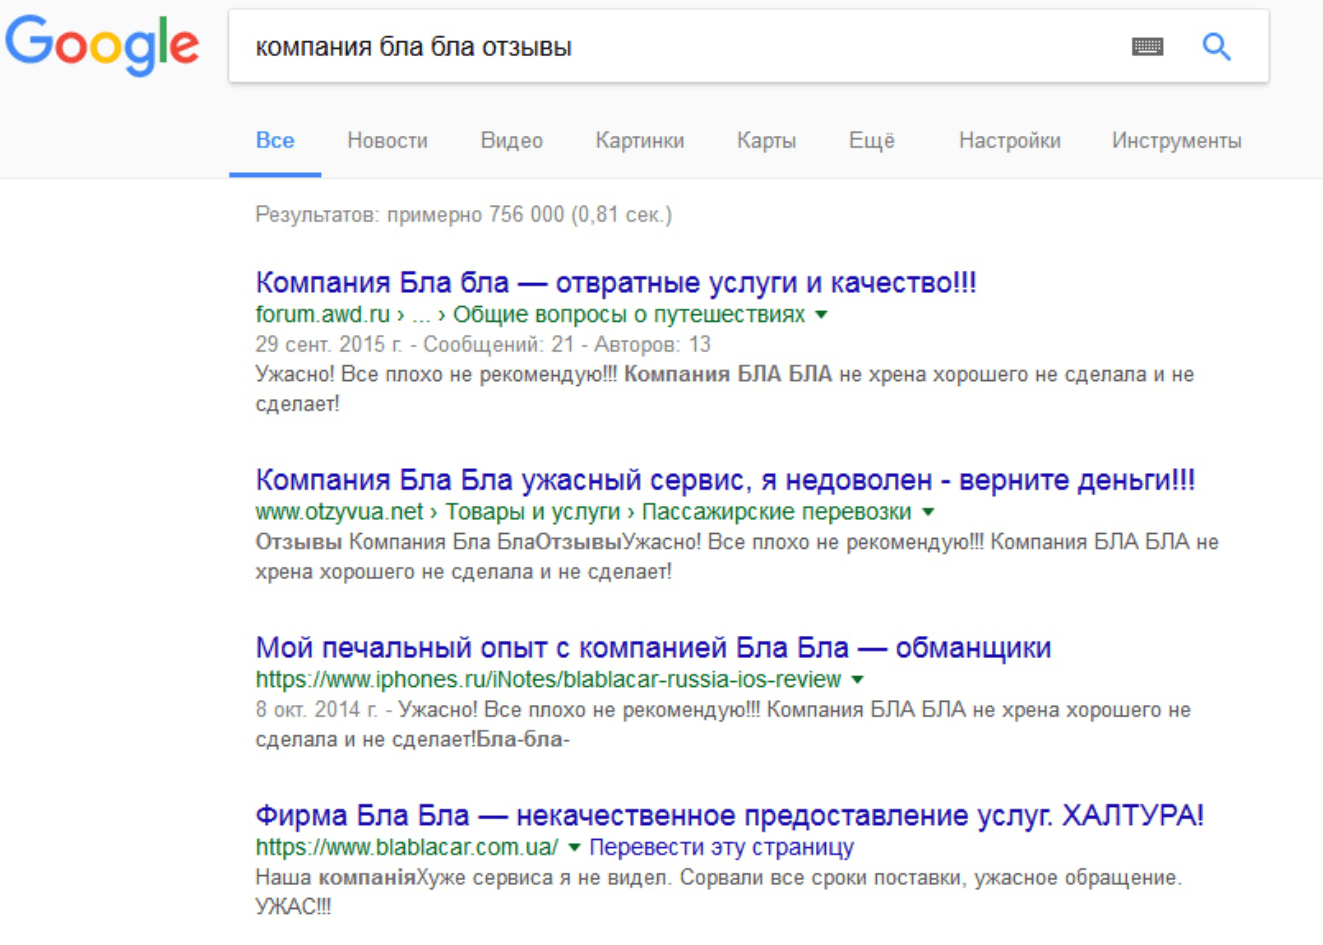The image size is (1323, 945).
Task: Open the Карты tab
Action: 766,141
